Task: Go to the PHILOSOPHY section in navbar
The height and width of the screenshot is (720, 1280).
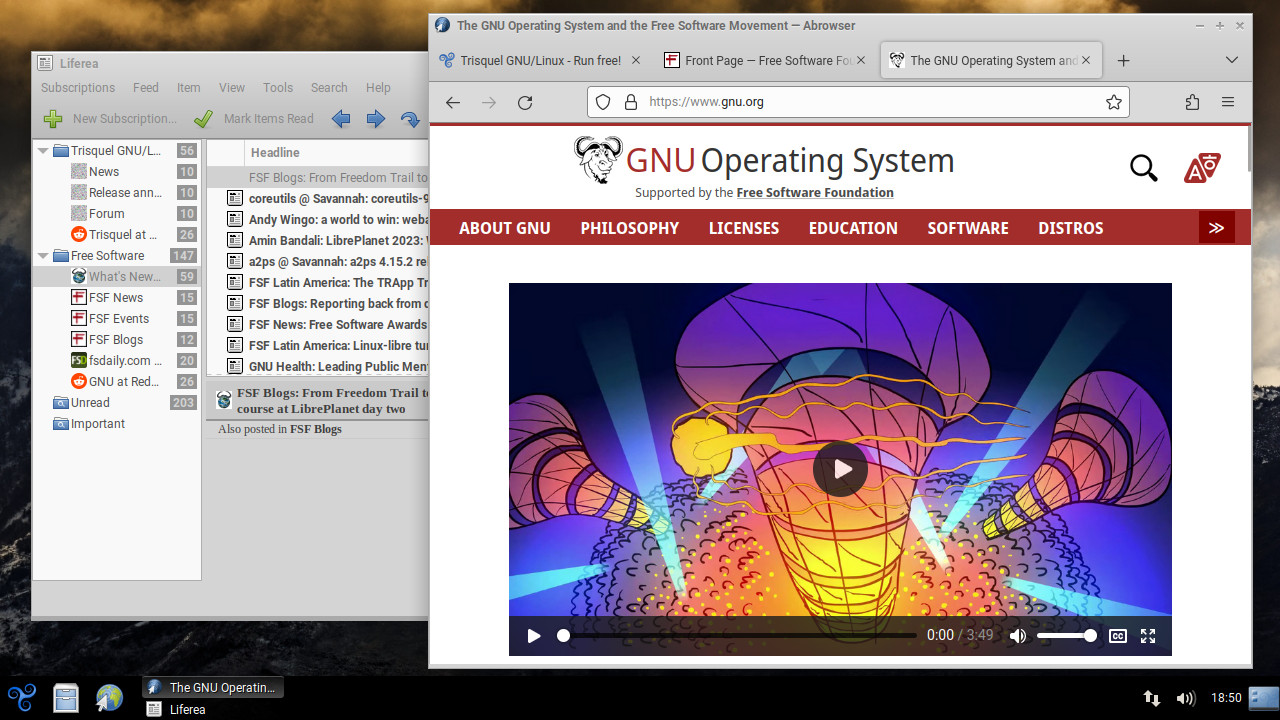Action: (x=629, y=228)
